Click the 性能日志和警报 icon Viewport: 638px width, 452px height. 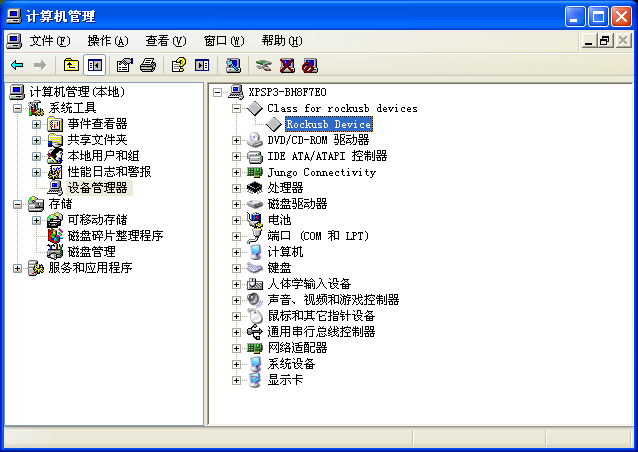(x=55, y=172)
